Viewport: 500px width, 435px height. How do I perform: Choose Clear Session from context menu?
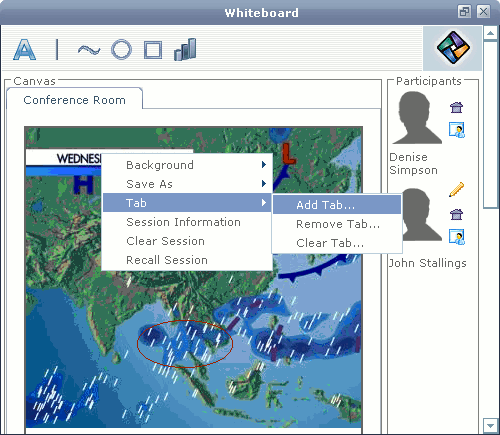pos(187,241)
